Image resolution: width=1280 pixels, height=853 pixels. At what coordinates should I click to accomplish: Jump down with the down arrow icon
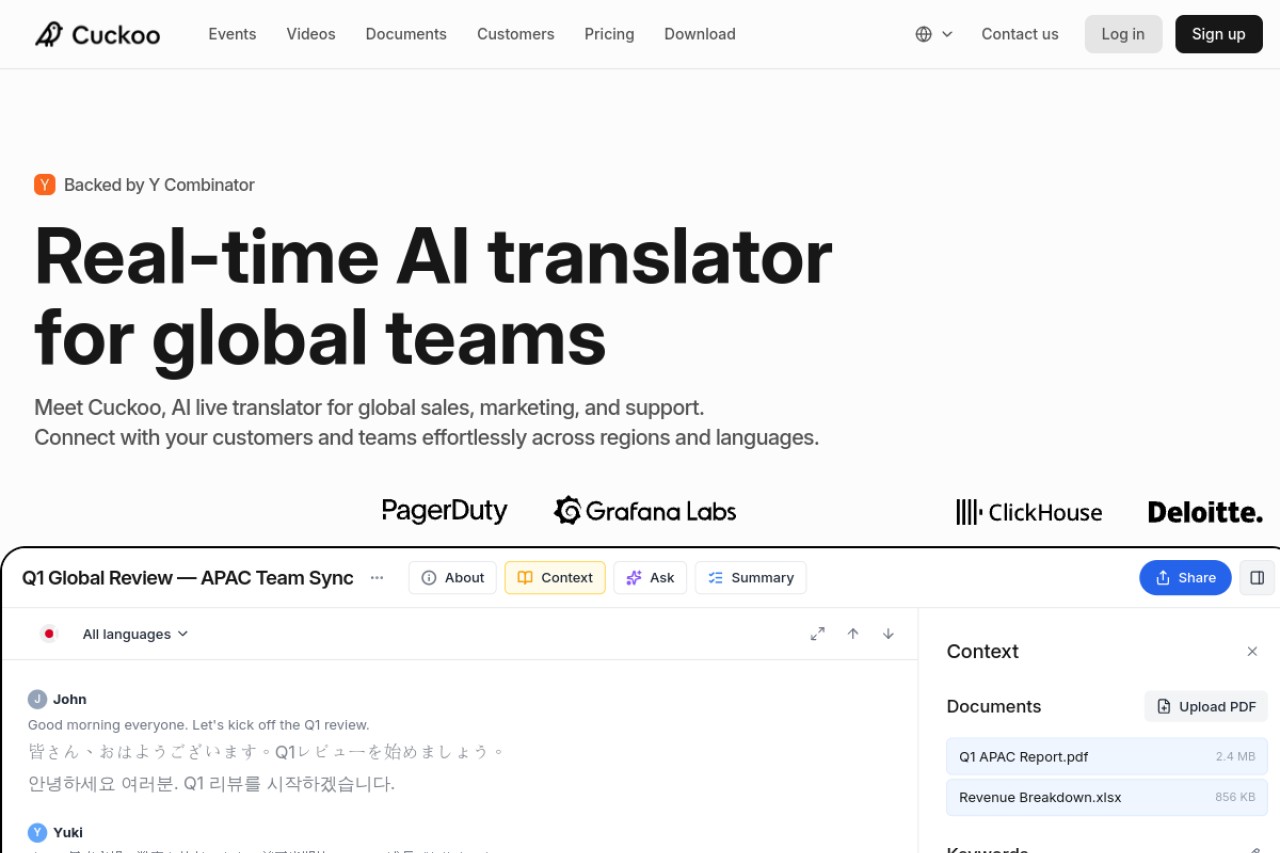[888, 634]
